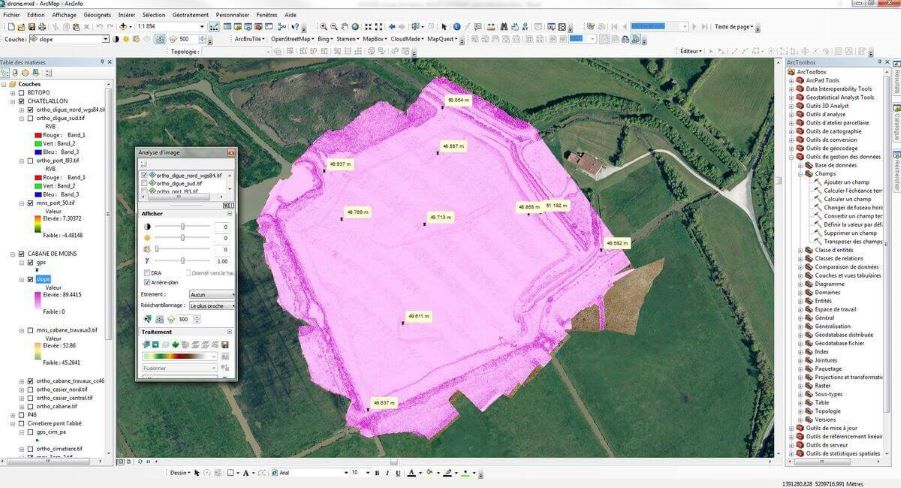Adjust the brightness slider in Afficher

[x=183, y=238]
